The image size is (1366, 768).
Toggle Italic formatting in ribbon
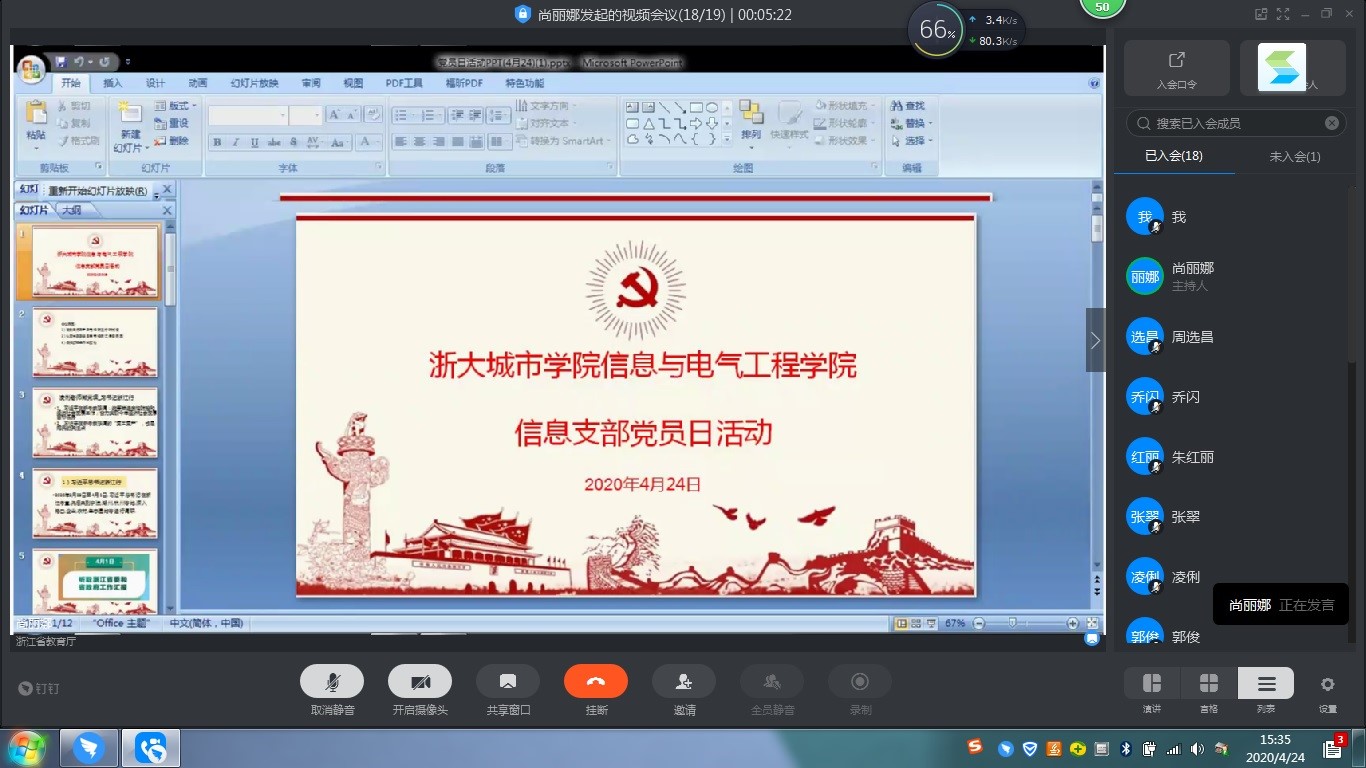click(236, 142)
